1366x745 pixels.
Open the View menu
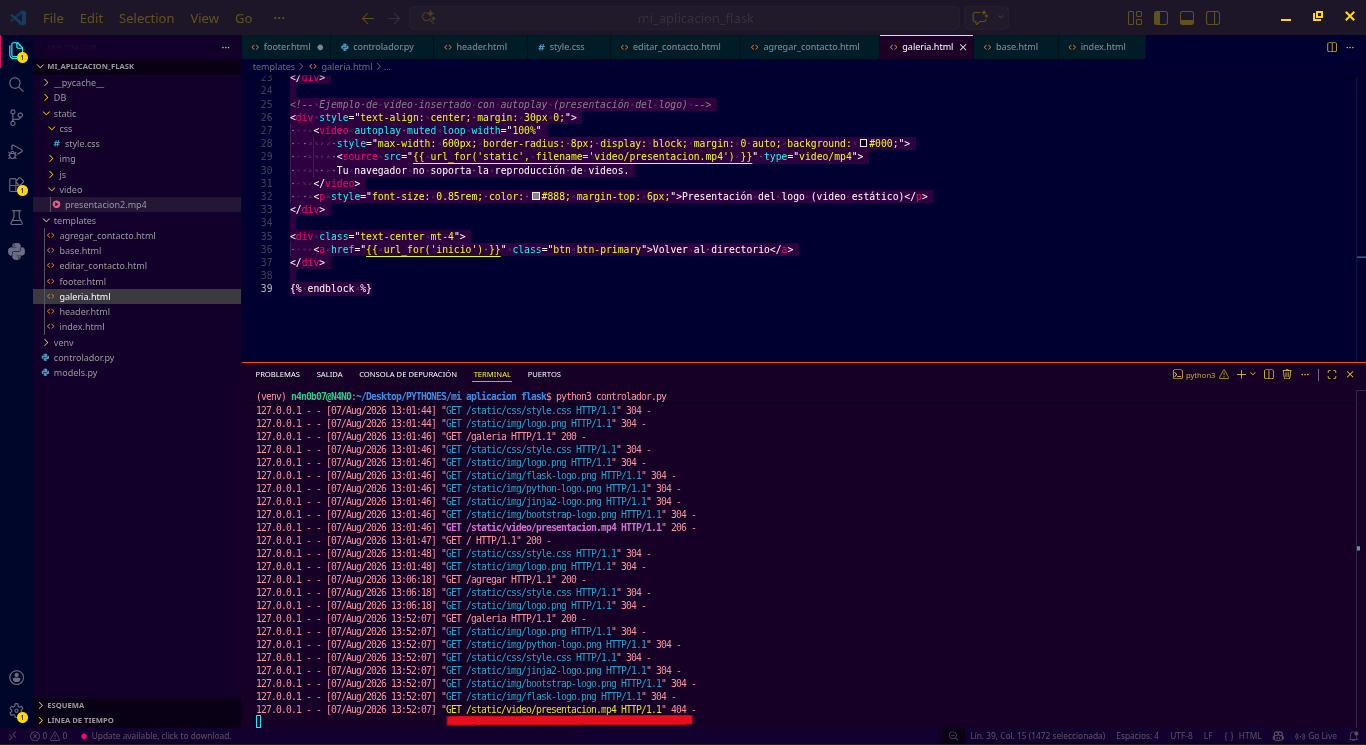204,18
